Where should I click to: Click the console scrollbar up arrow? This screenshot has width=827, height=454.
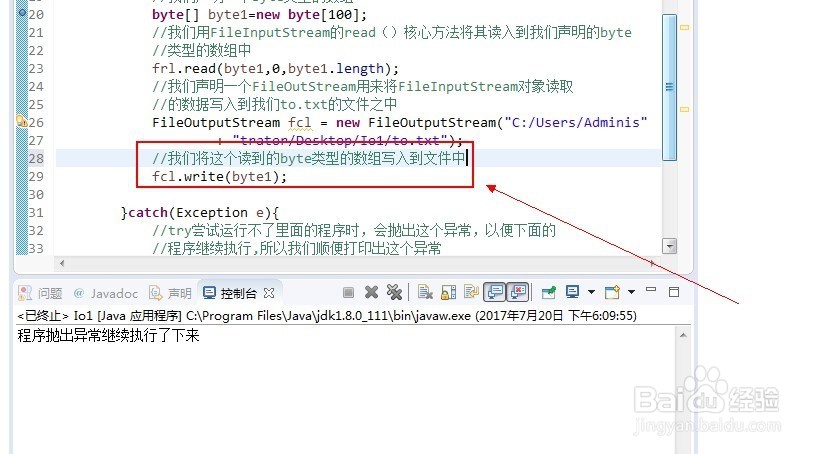683,335
